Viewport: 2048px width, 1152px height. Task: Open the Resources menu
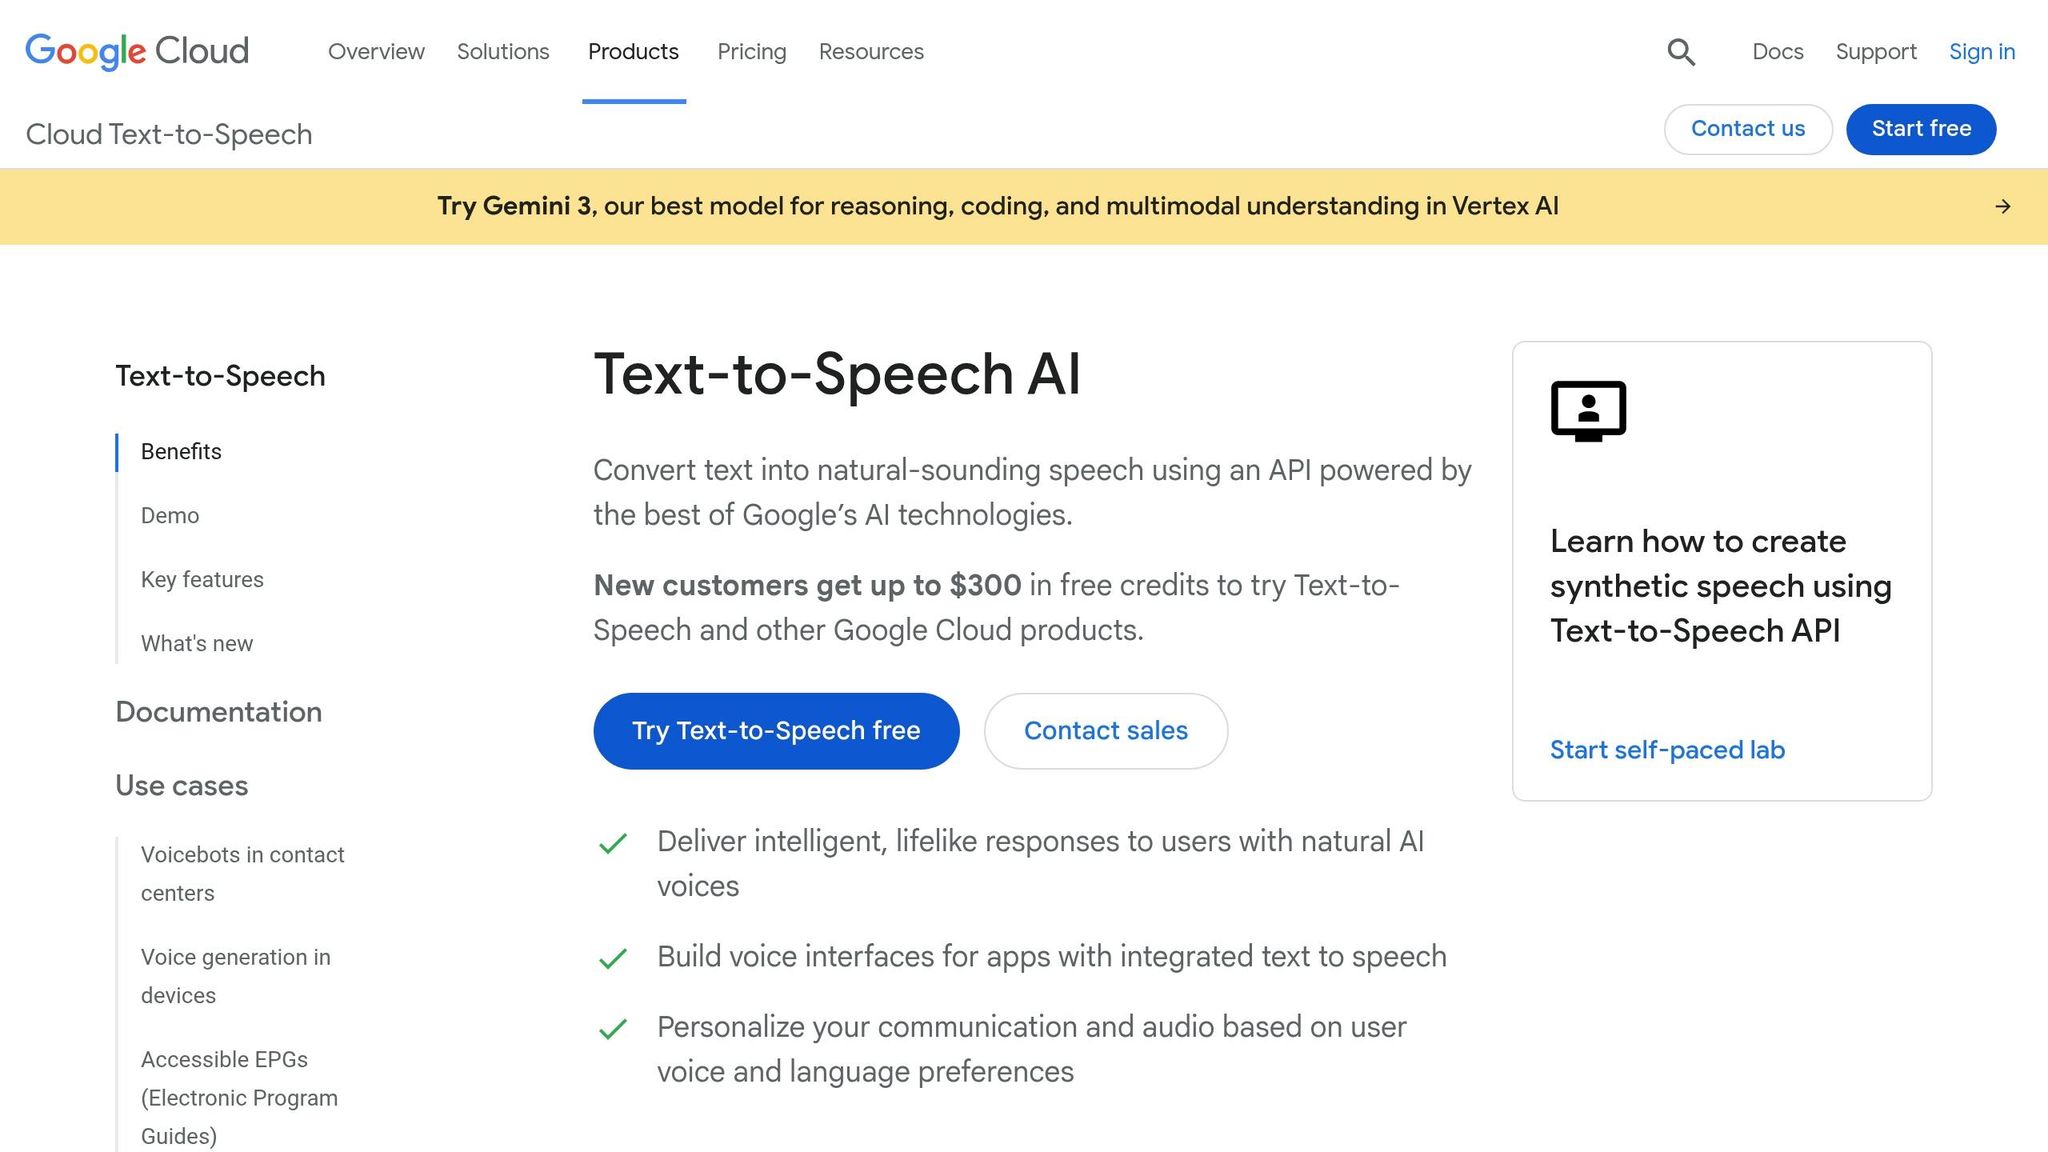(x=871, y=52)
